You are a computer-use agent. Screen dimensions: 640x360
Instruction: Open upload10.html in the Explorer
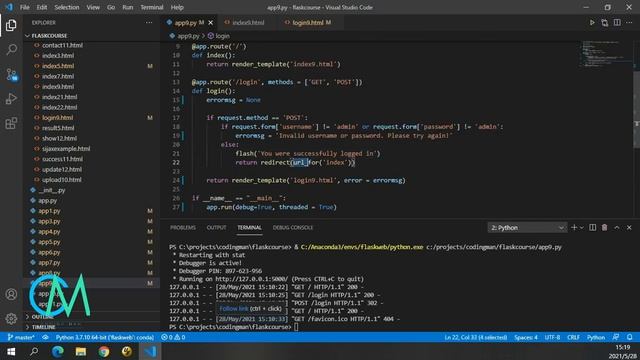coord(62,180)
